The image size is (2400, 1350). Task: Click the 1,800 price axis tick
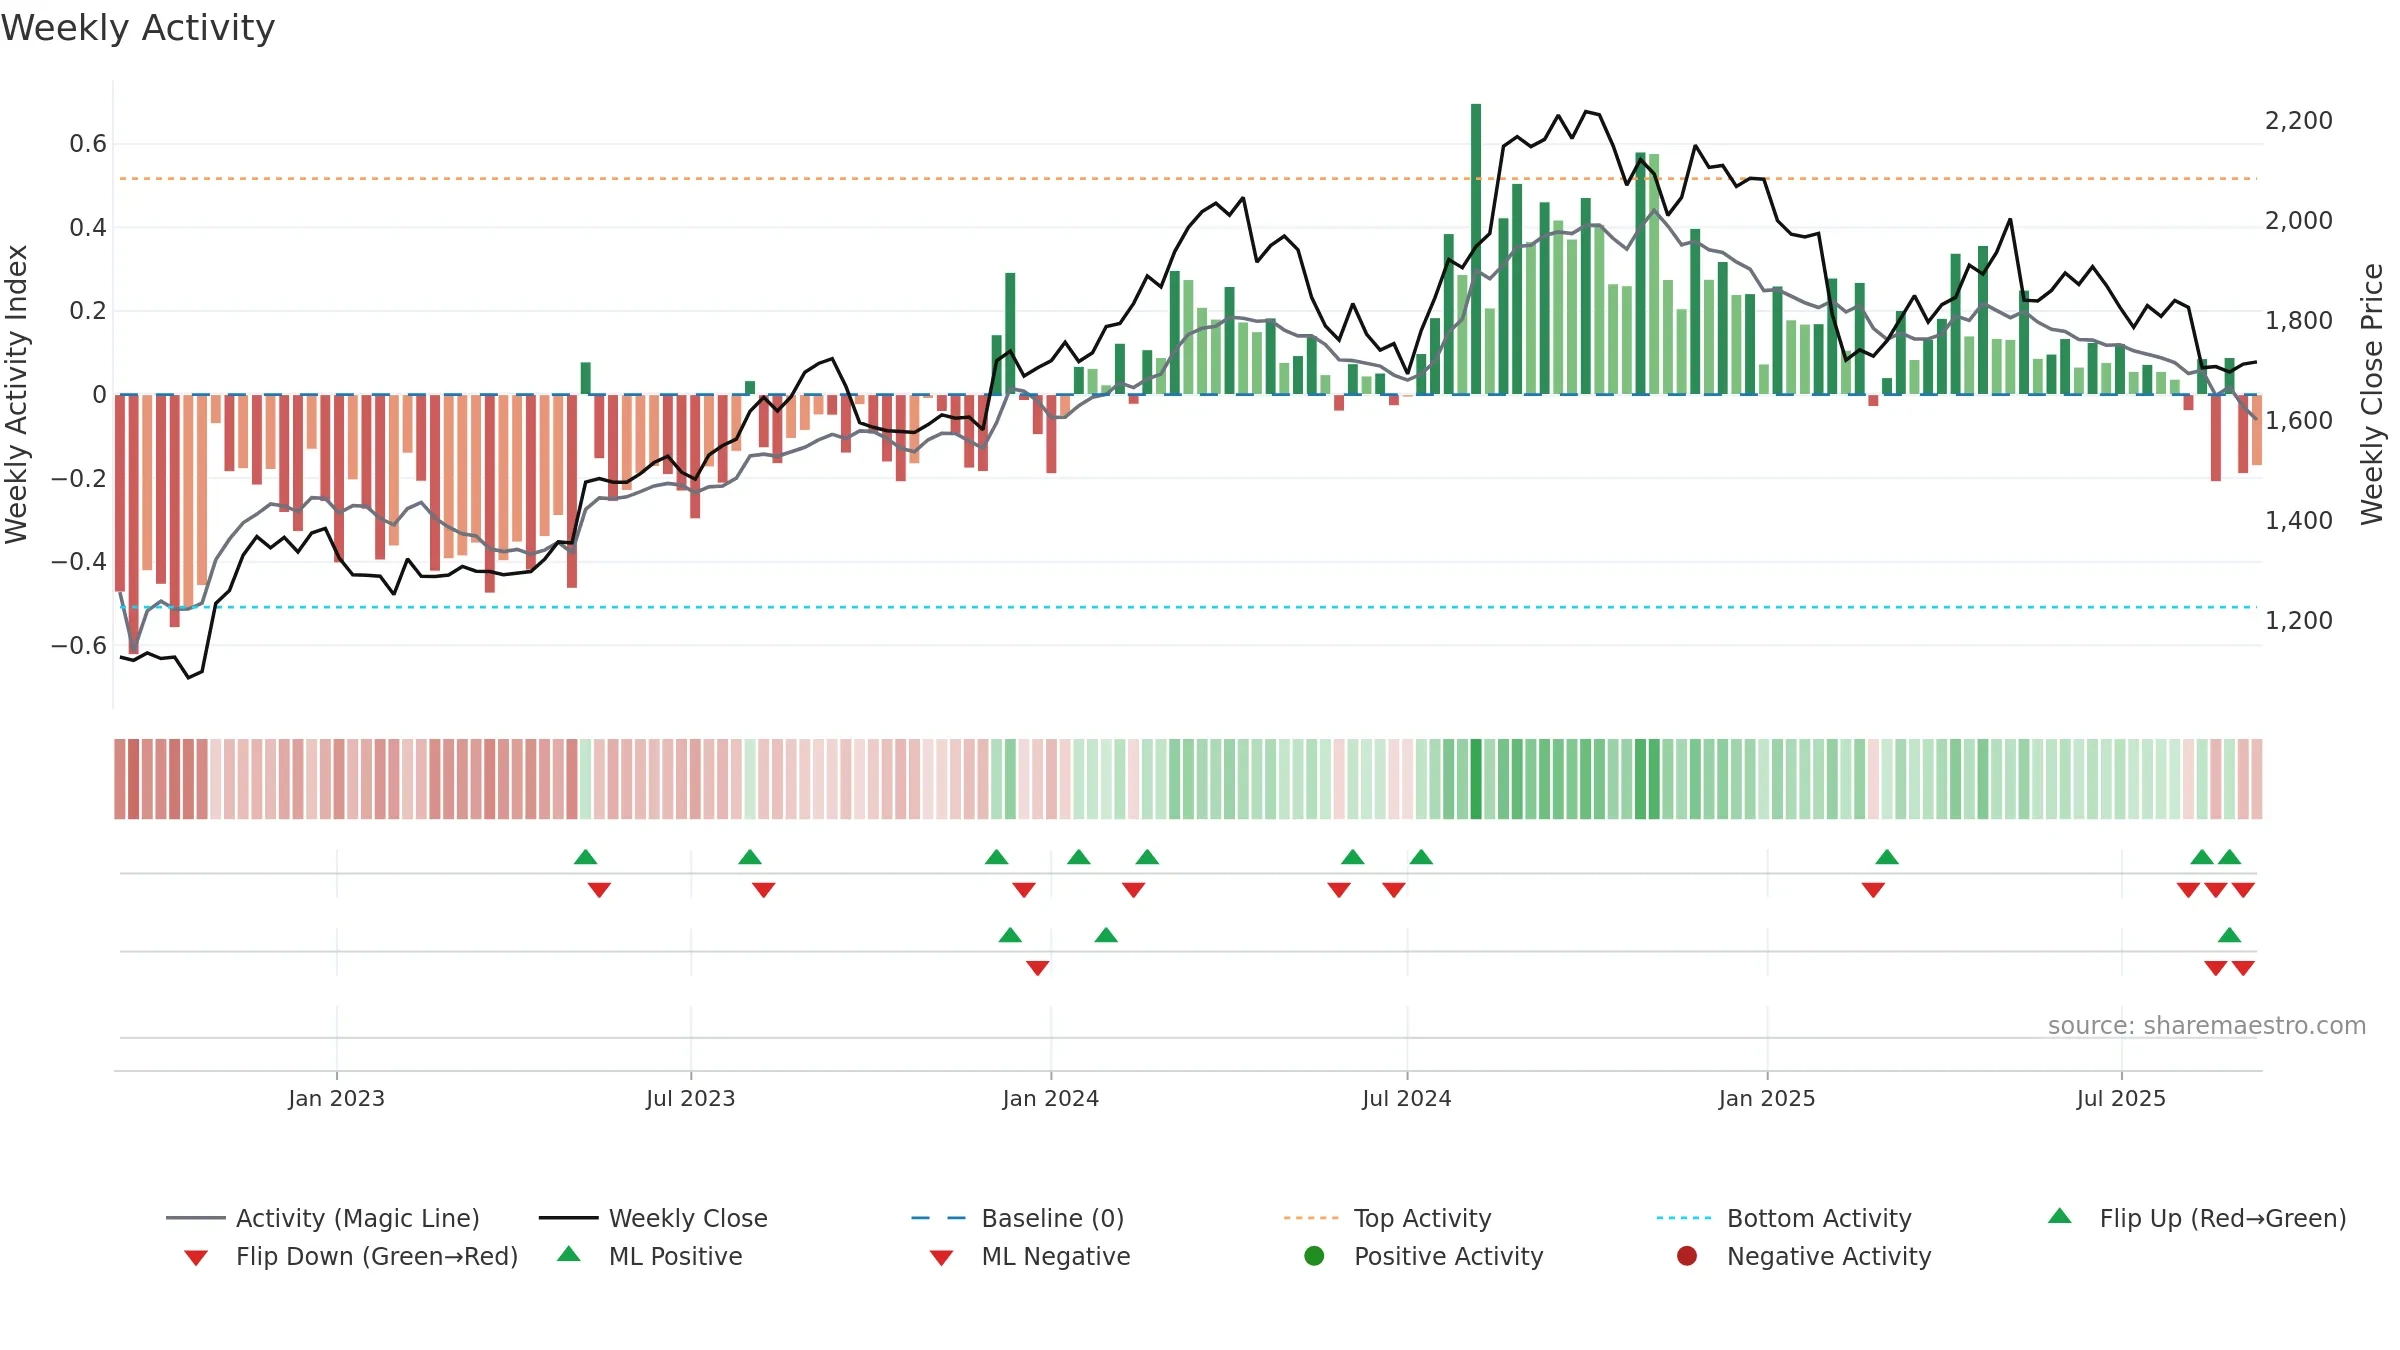(2298, 321)
